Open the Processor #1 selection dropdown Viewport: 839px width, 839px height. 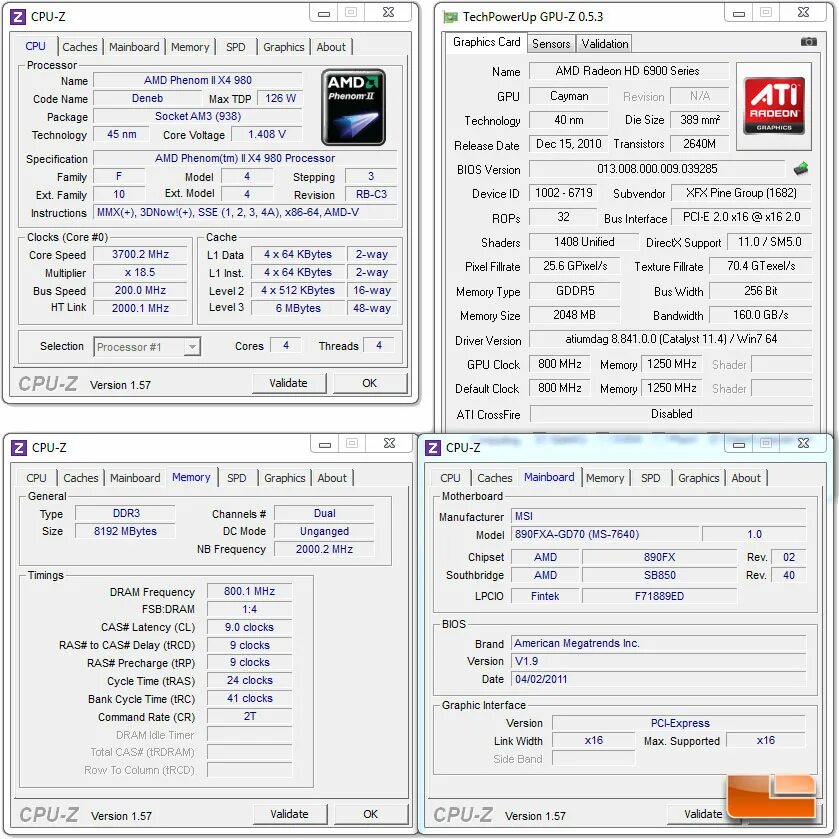tap(147, 347)
